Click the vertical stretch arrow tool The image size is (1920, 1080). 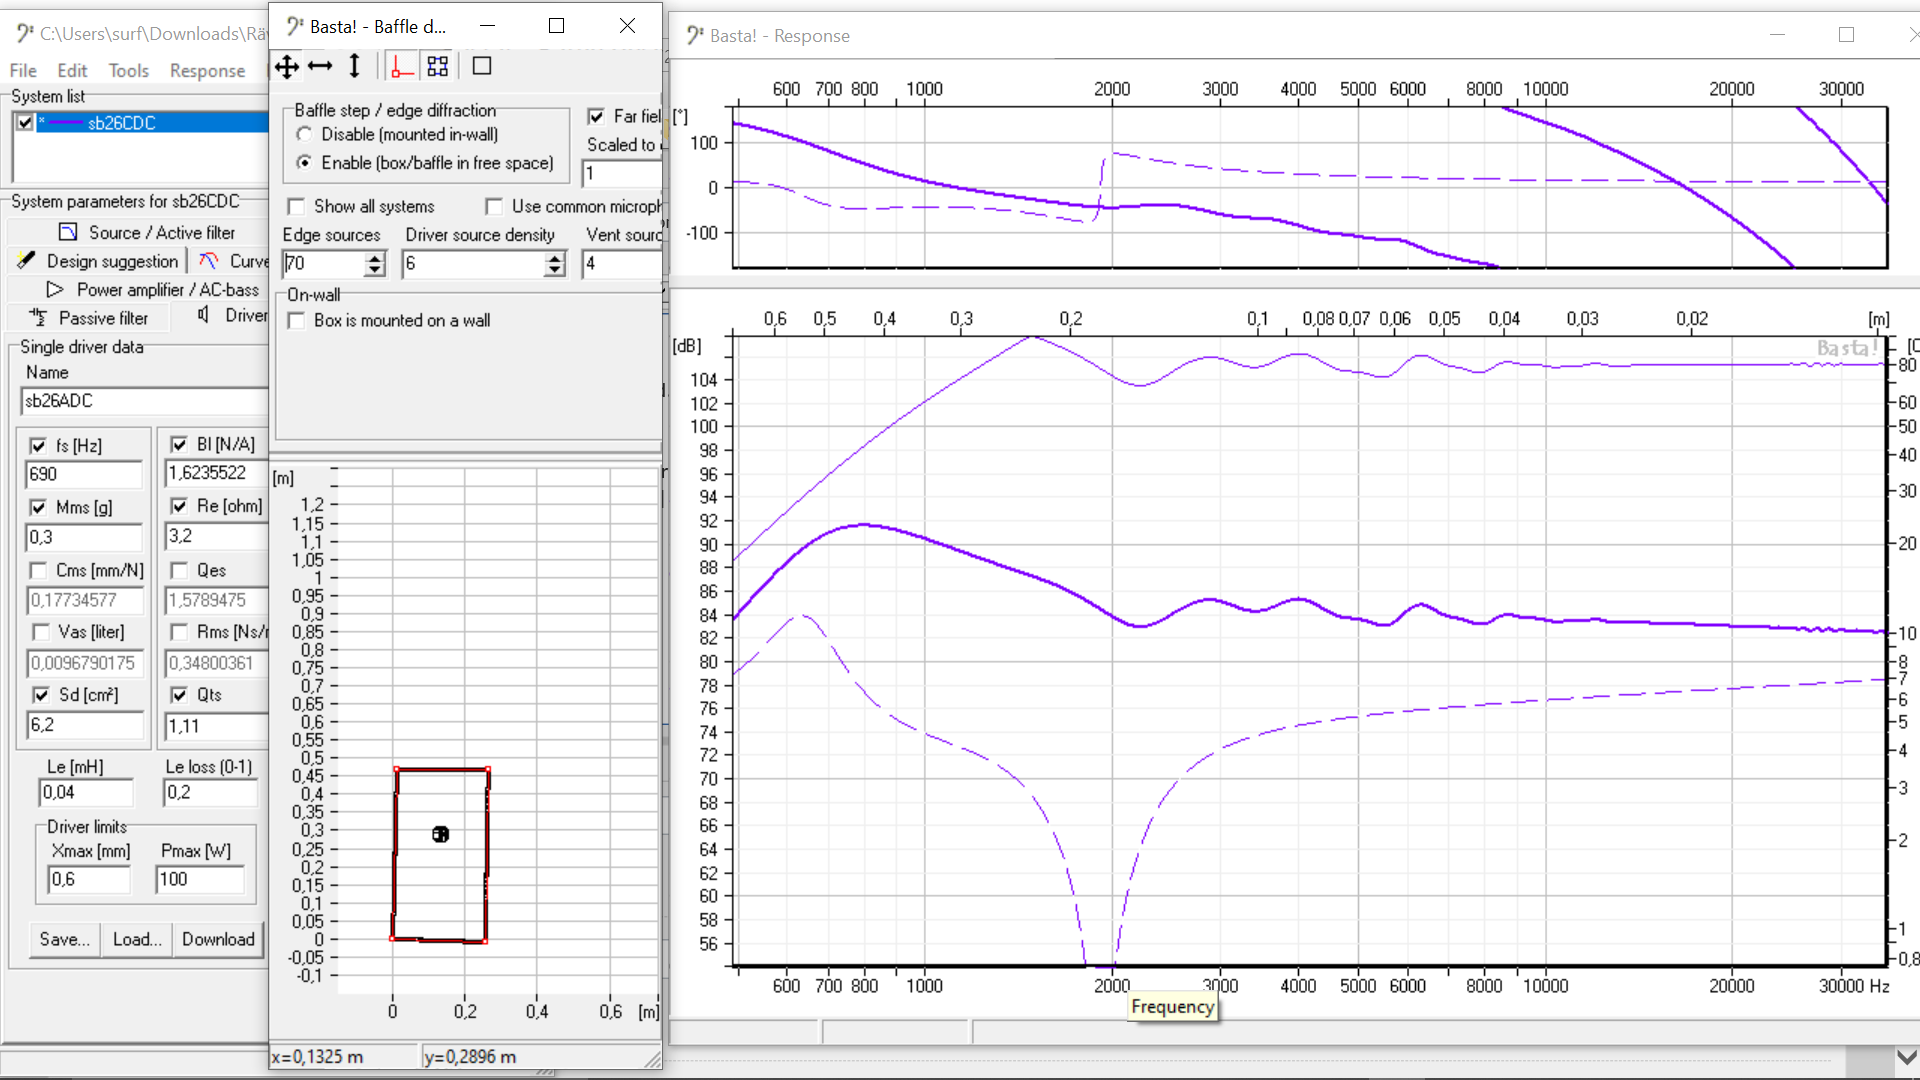point(354,67)
